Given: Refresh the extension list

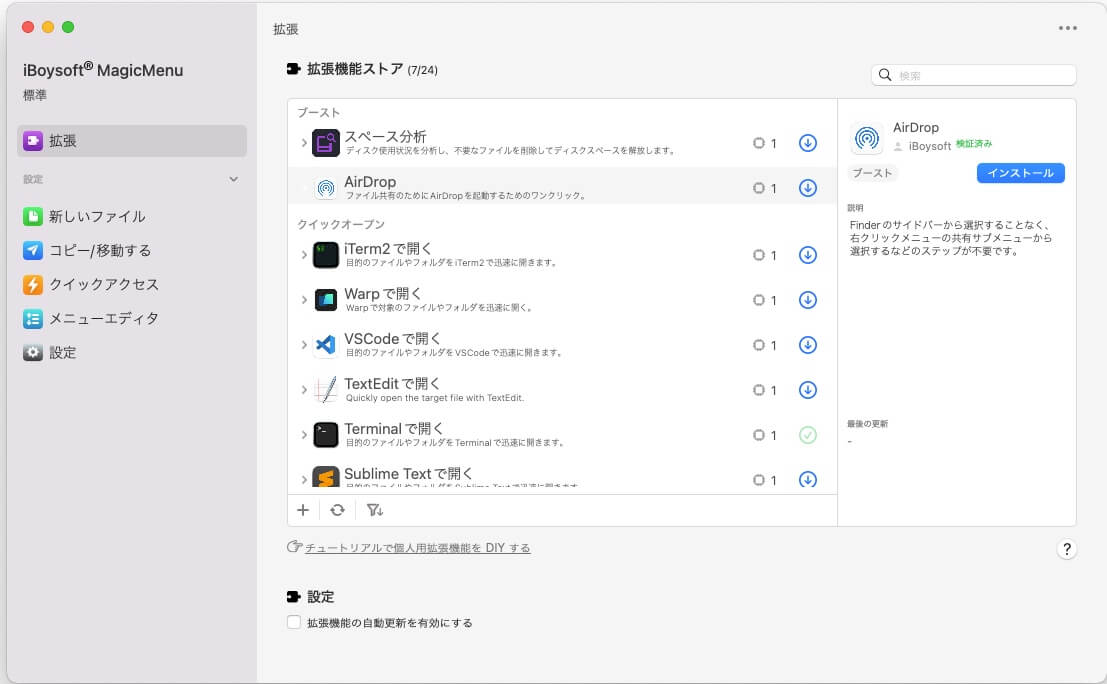Looking at the screenshot, I should click(337, 510).
